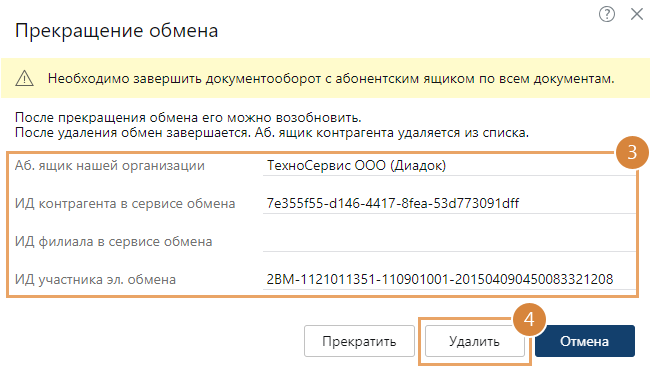651x376 pixels.
Task: Select the ТехноСервис ООО (Диадок) field
Action: (x=449, y=166)
